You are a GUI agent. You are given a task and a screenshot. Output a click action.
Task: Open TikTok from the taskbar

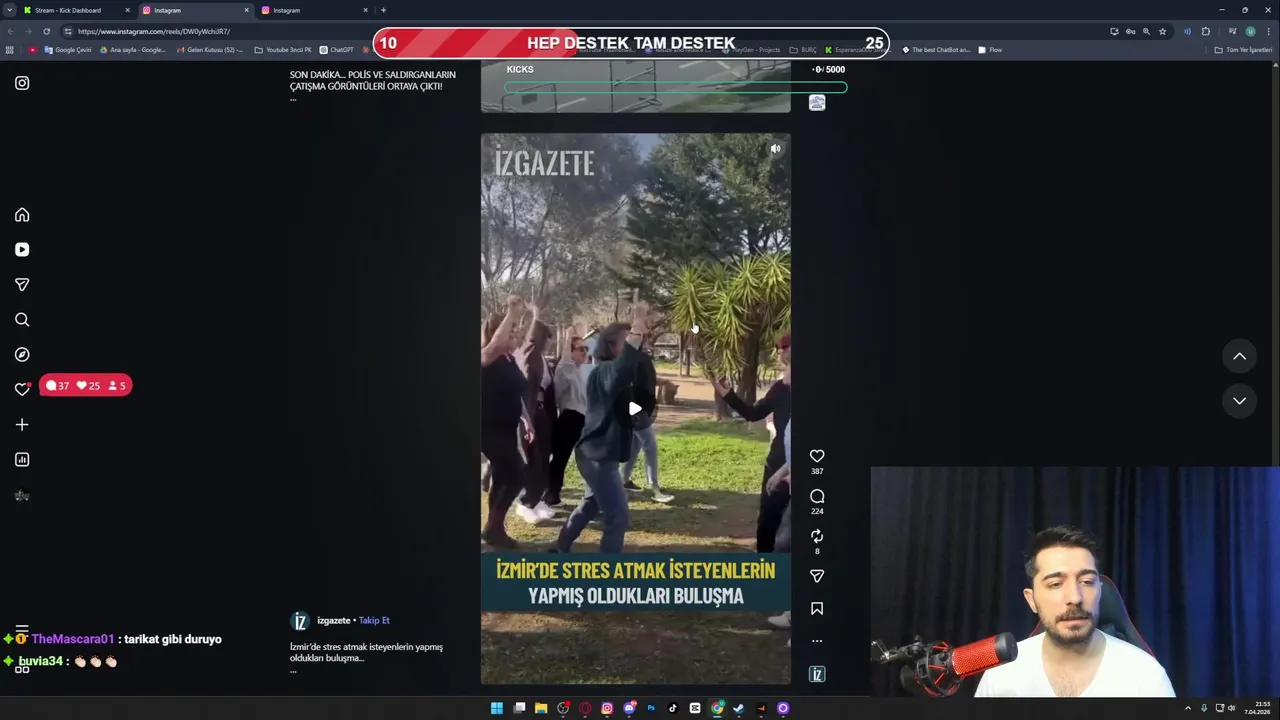(673, 708)
